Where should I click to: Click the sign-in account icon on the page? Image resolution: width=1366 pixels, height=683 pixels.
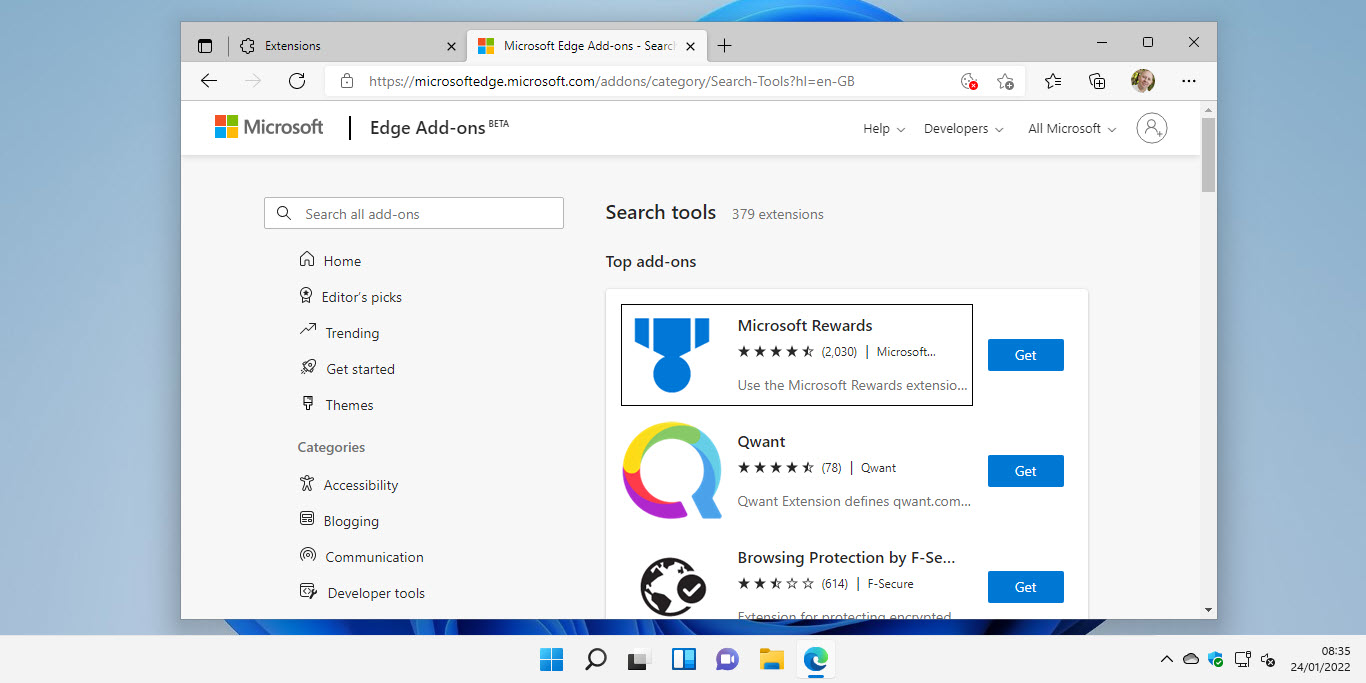1151,127
